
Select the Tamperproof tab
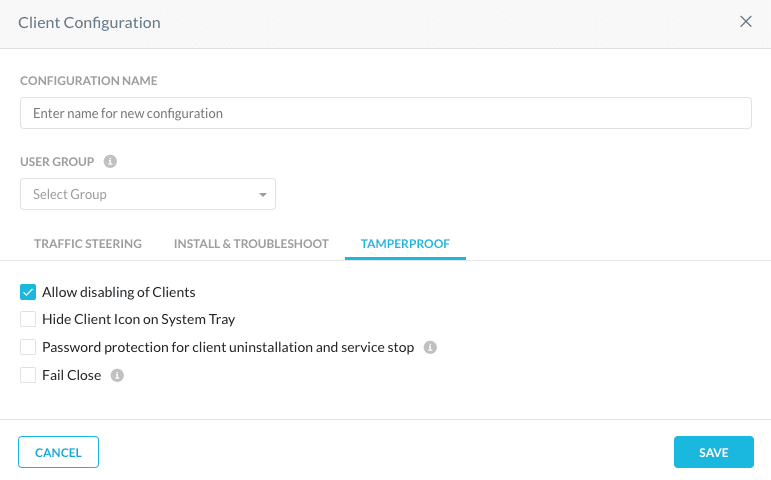tap(405, 244)
